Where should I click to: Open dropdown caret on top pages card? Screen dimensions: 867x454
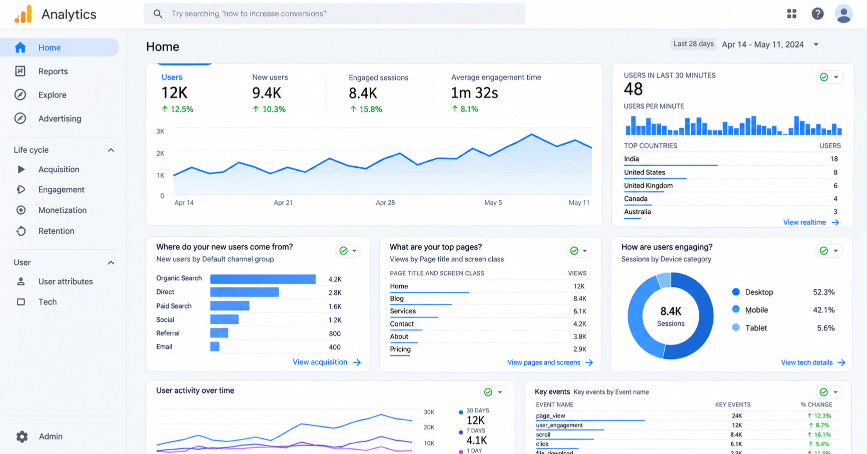coord(585,251)
